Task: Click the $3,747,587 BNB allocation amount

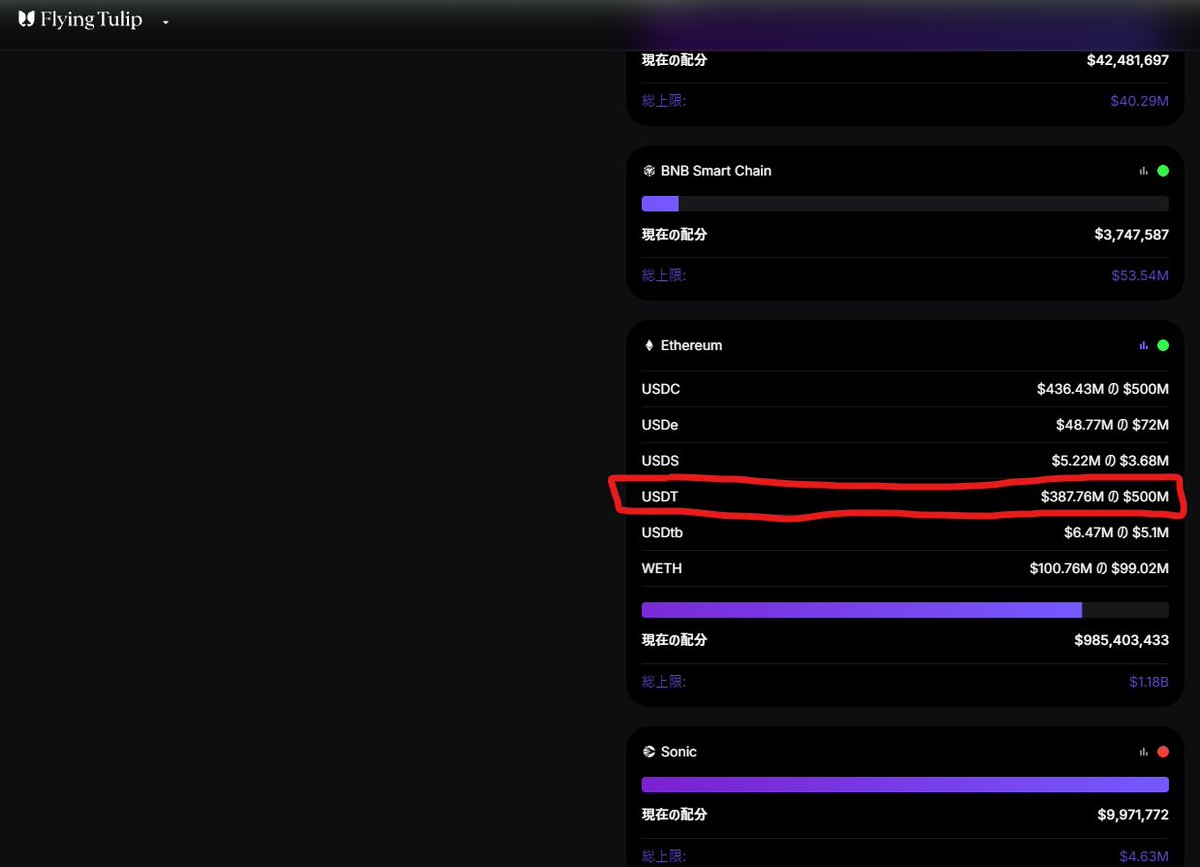Action: coord(1131,234)
